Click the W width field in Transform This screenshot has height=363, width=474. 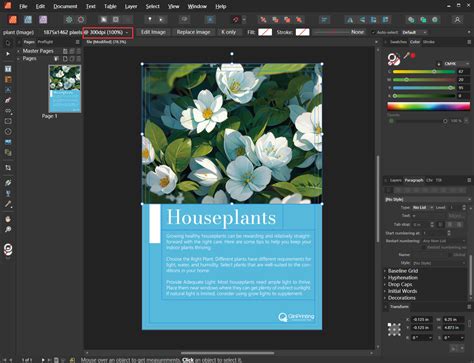pos(453,319)
